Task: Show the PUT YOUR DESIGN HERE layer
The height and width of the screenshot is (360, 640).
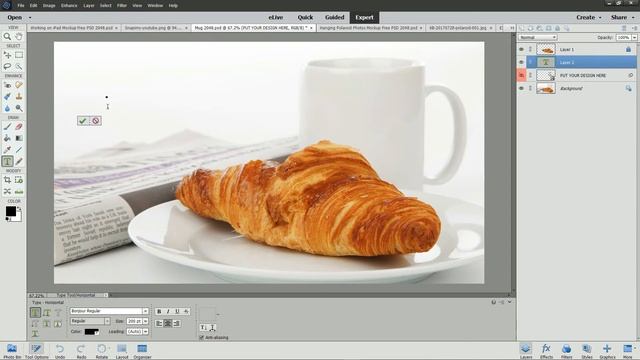Action: [x=521, y=76]
